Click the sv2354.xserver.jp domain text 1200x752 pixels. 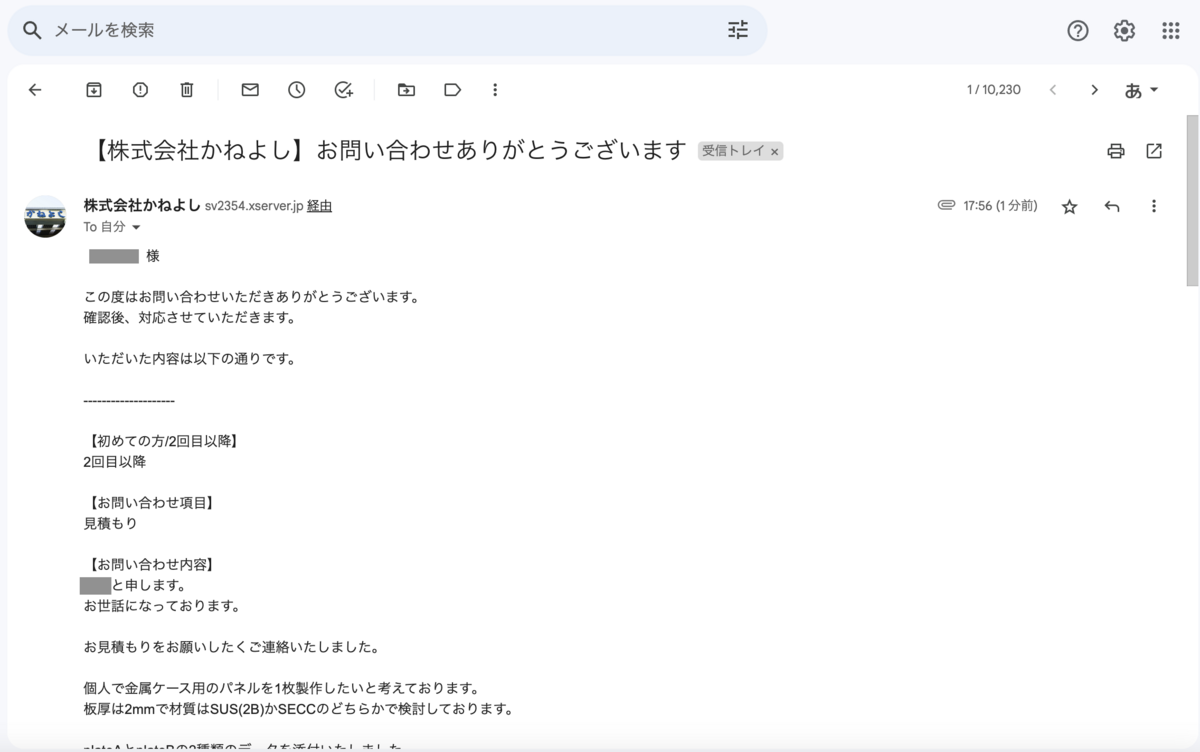pyautogui.click(x=253, y=206)
